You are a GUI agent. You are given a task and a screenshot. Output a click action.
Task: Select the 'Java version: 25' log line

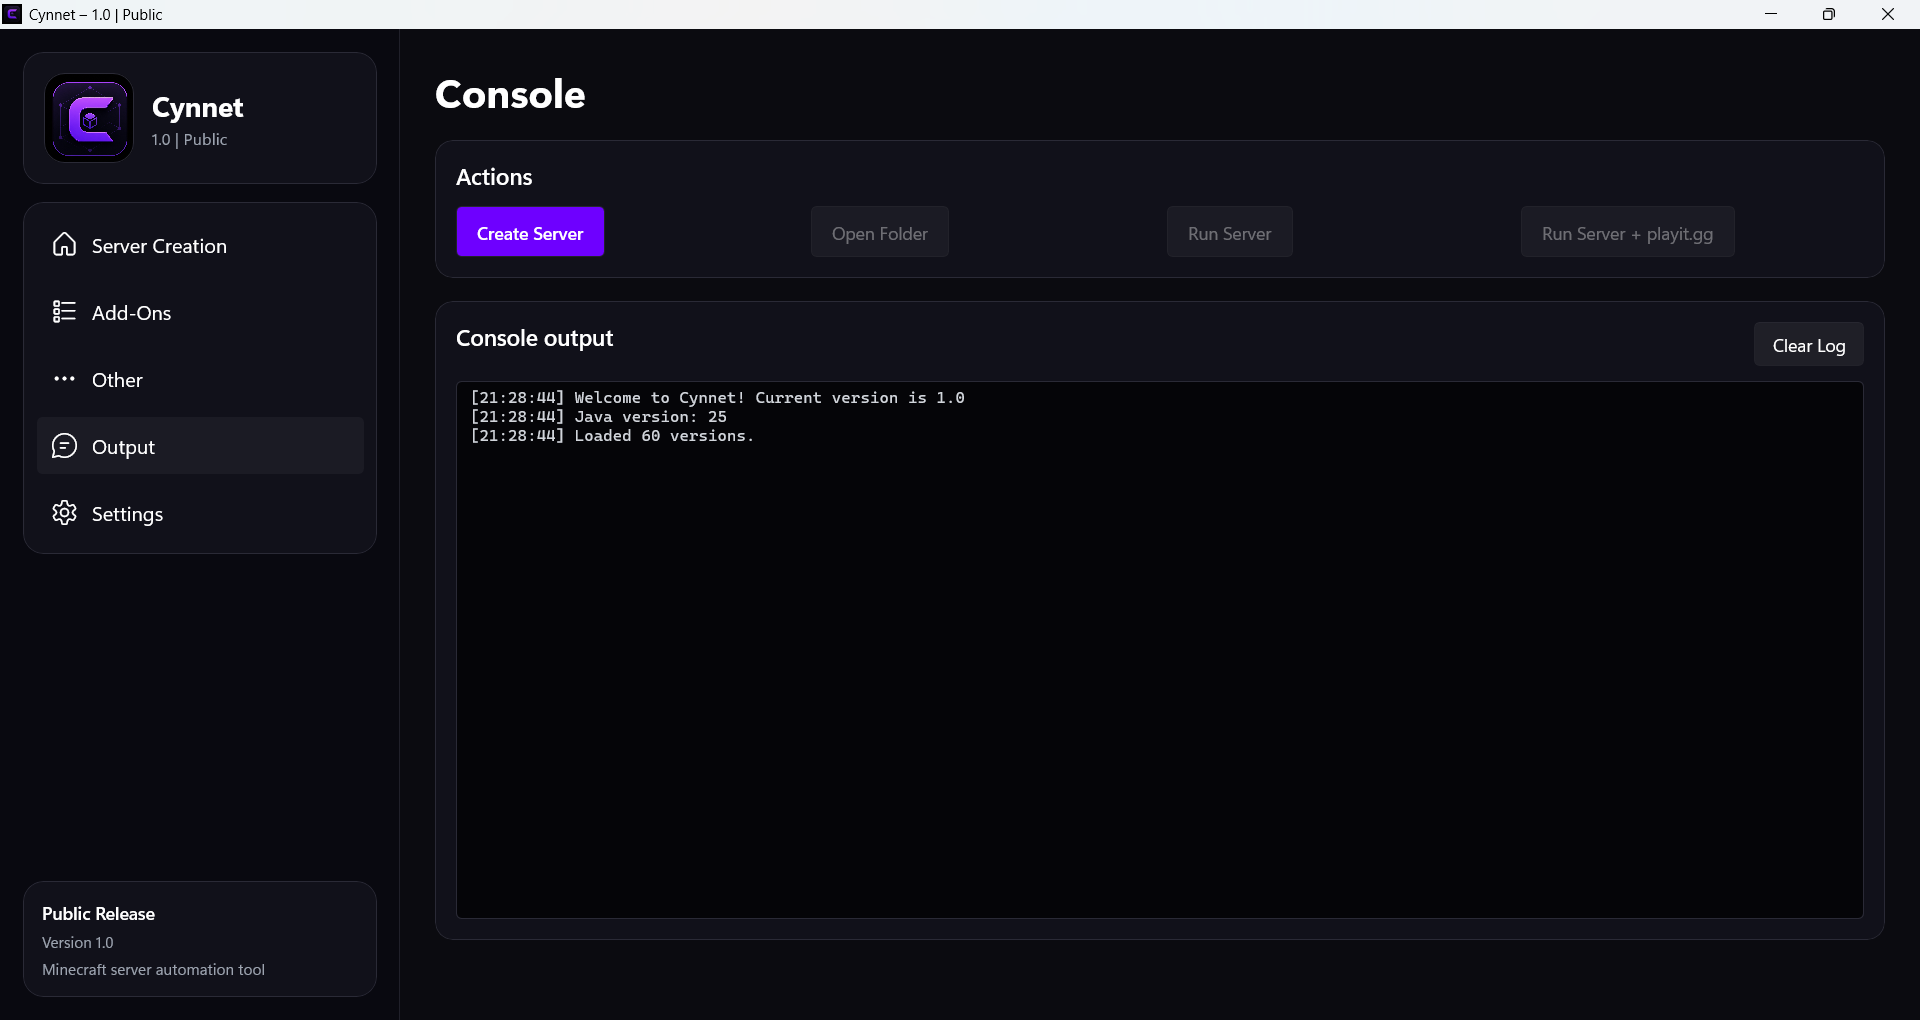tap(598, 417)
